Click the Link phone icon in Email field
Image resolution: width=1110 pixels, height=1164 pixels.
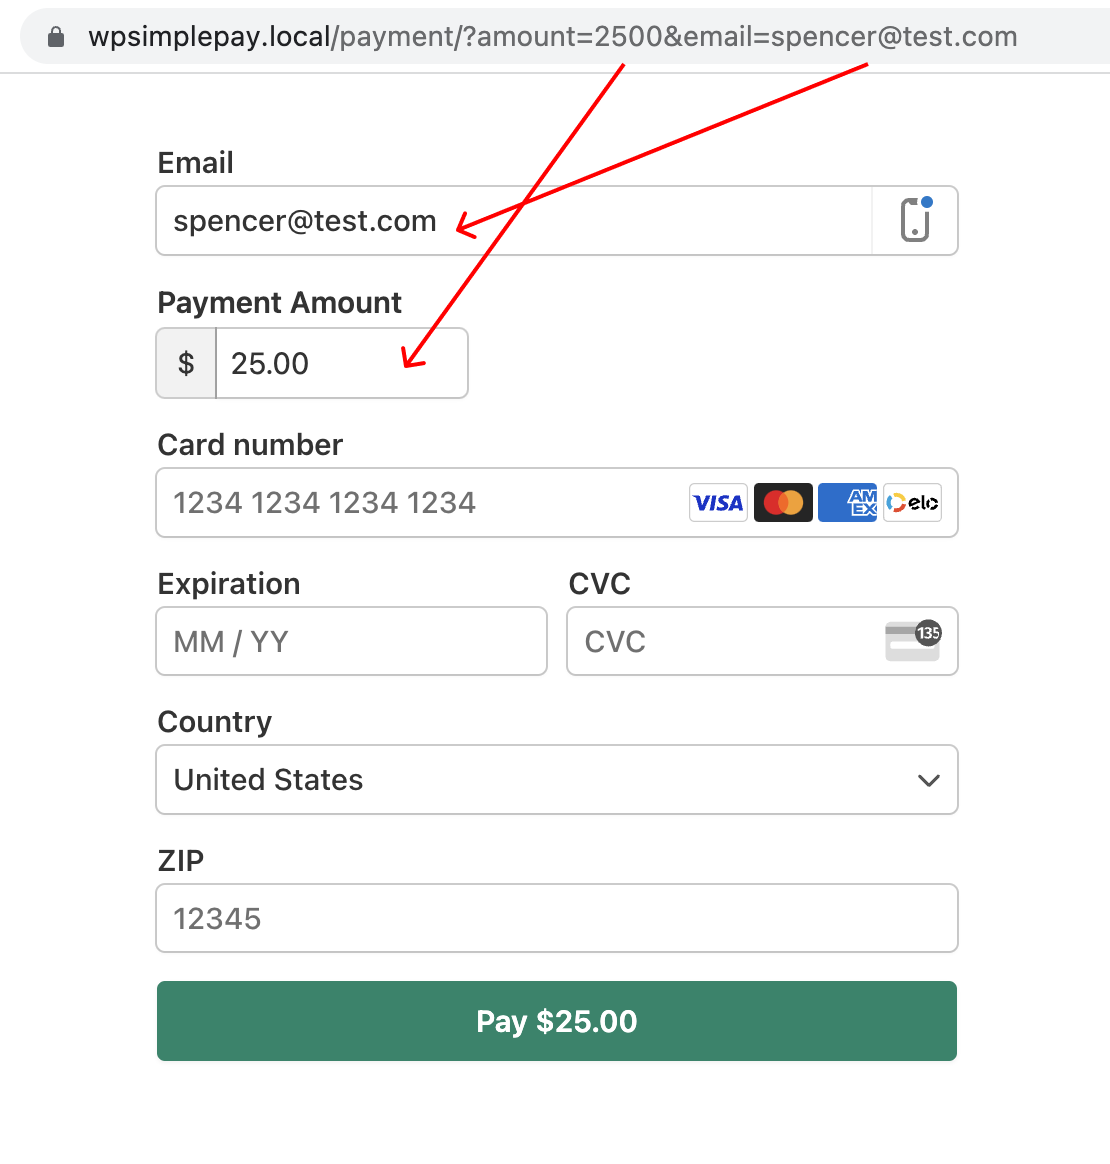pos(915,220)
